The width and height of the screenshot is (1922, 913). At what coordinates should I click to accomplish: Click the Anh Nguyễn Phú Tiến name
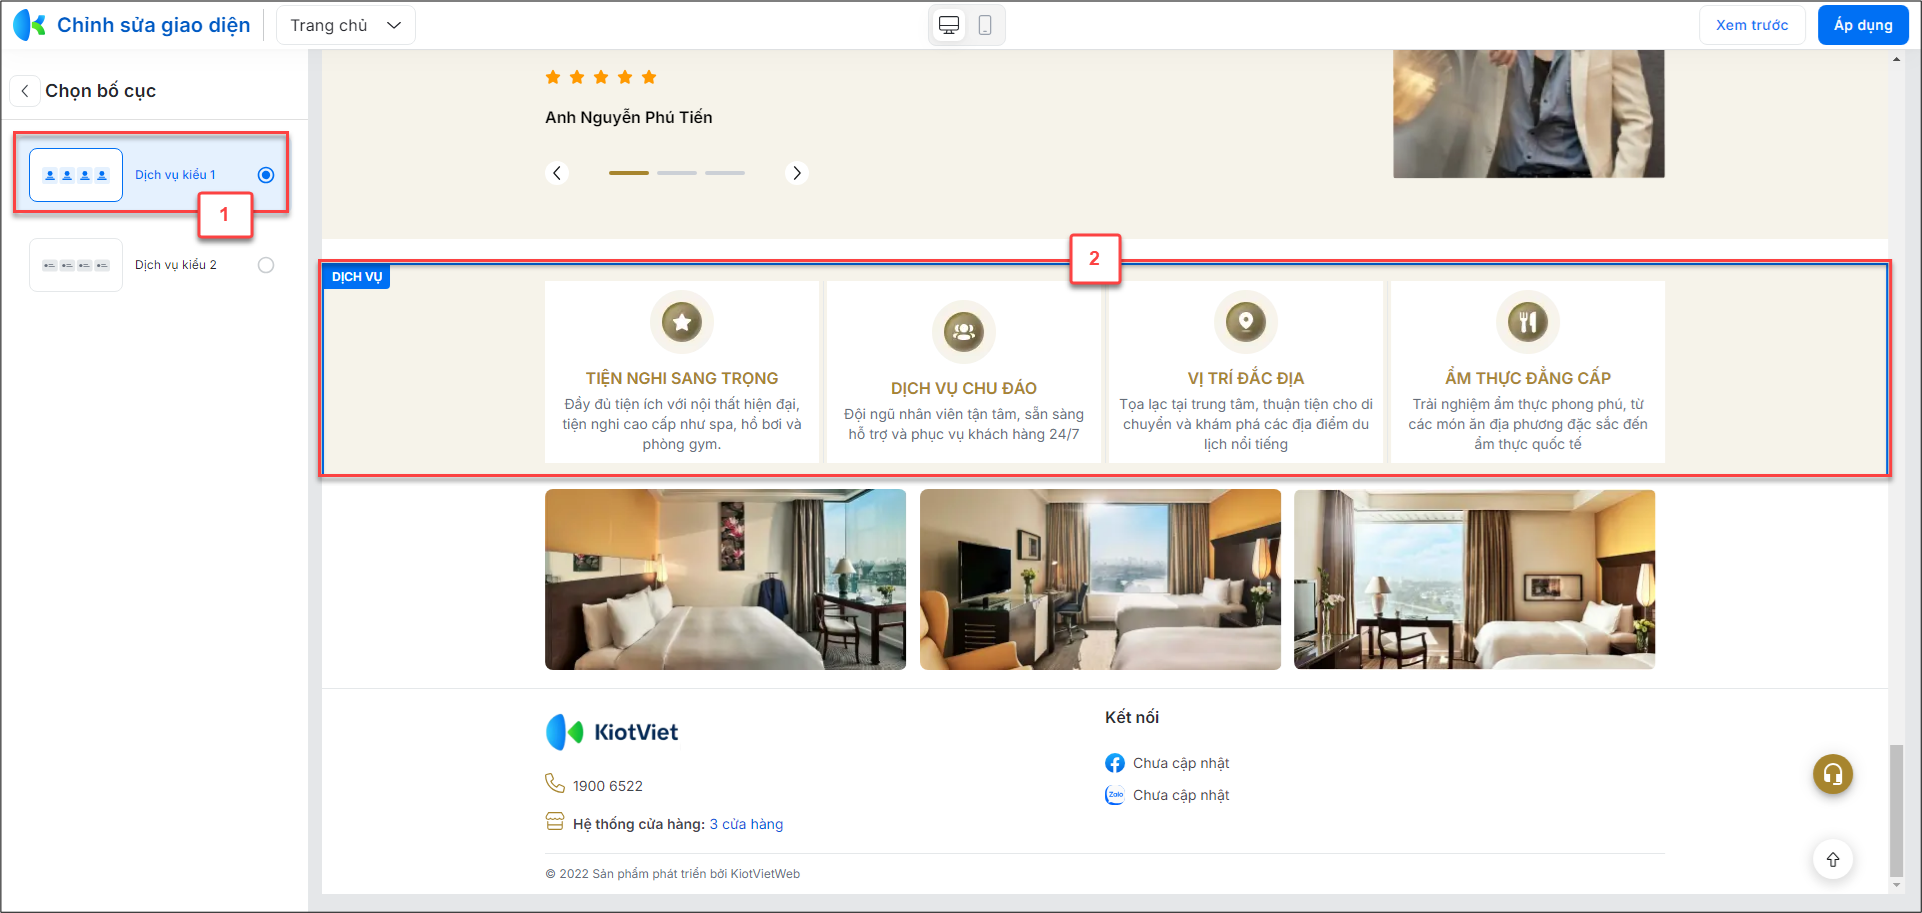click(629, 118)
